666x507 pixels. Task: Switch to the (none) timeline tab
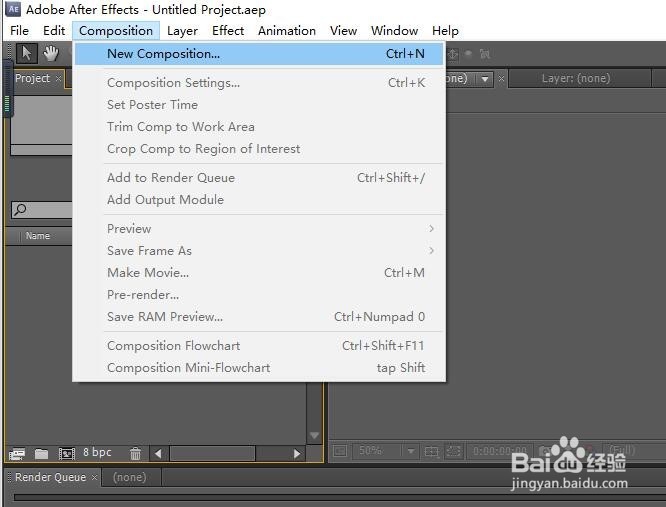point(130,477)
